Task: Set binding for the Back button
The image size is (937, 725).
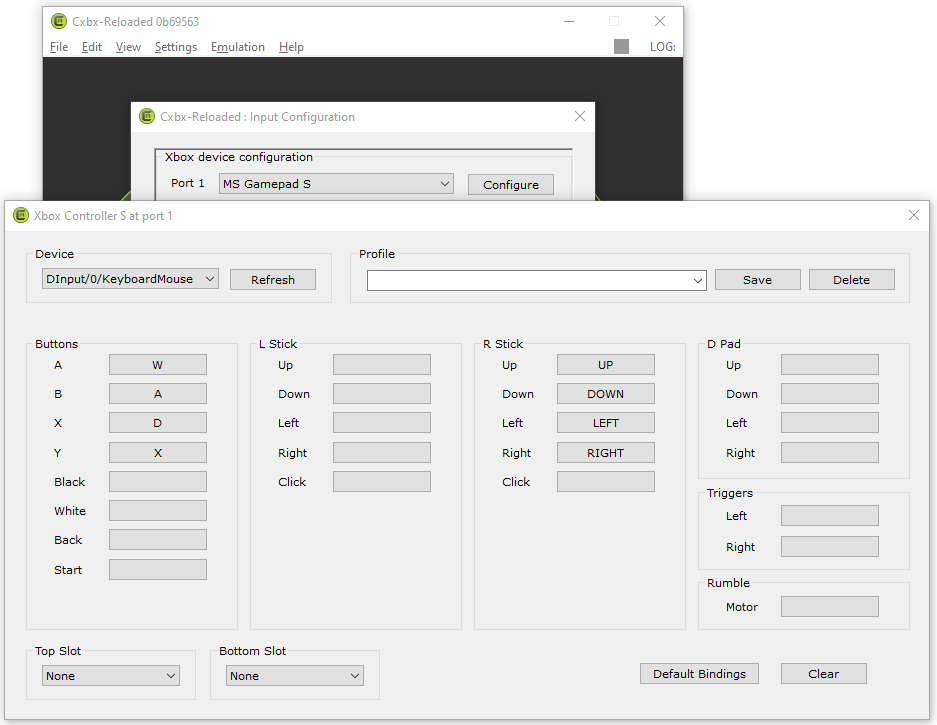Action: coord(158,540)
